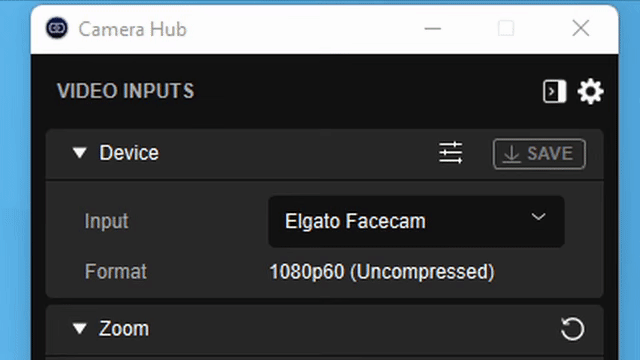Image resolution: width=640 pixels, height=360 pixels.
Task: Click the Zoom section header label
Action: (124, 329)
